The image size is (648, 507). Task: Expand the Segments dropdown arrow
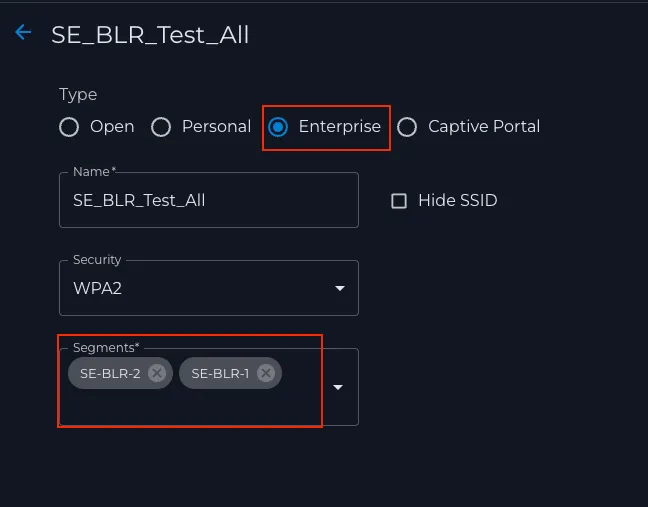(x=338, y=387)
